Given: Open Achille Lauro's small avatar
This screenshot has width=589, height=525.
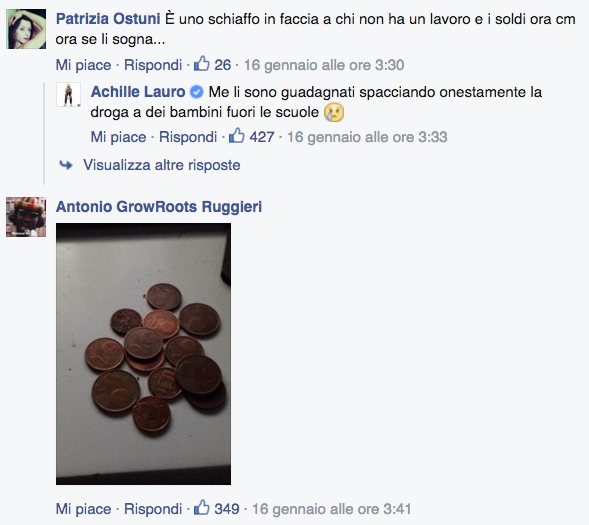Looking at the screenshot, I should [68, 95].
